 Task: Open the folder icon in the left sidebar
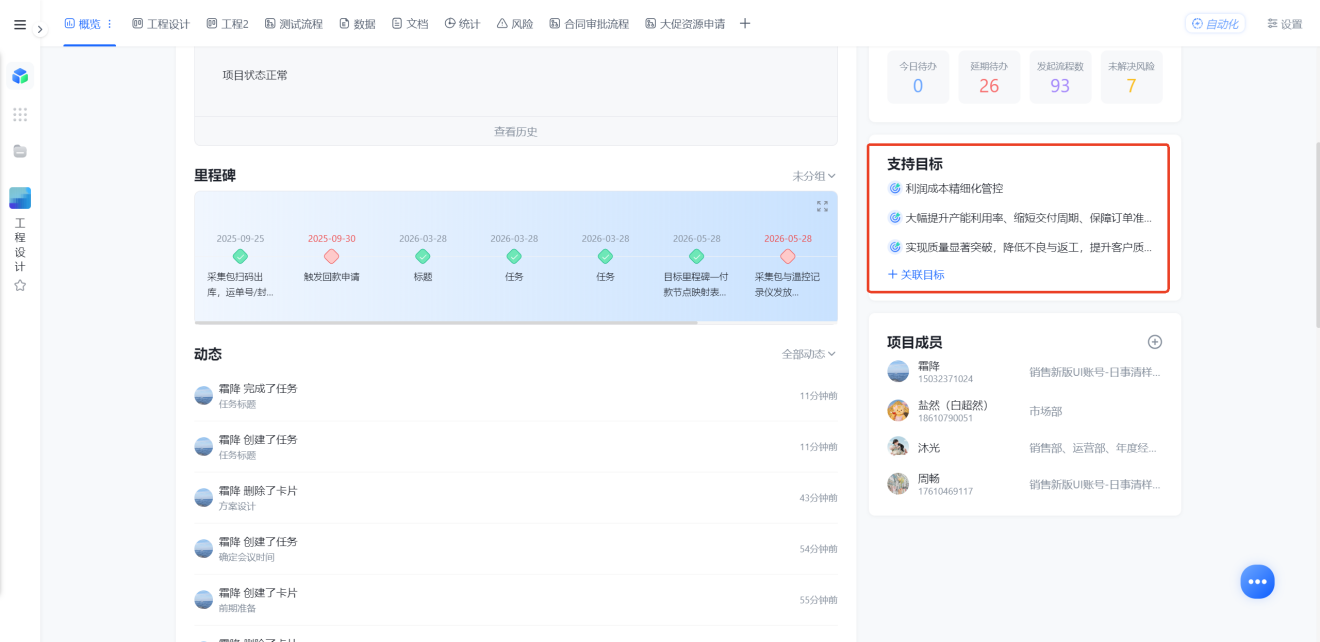point(20,151)
